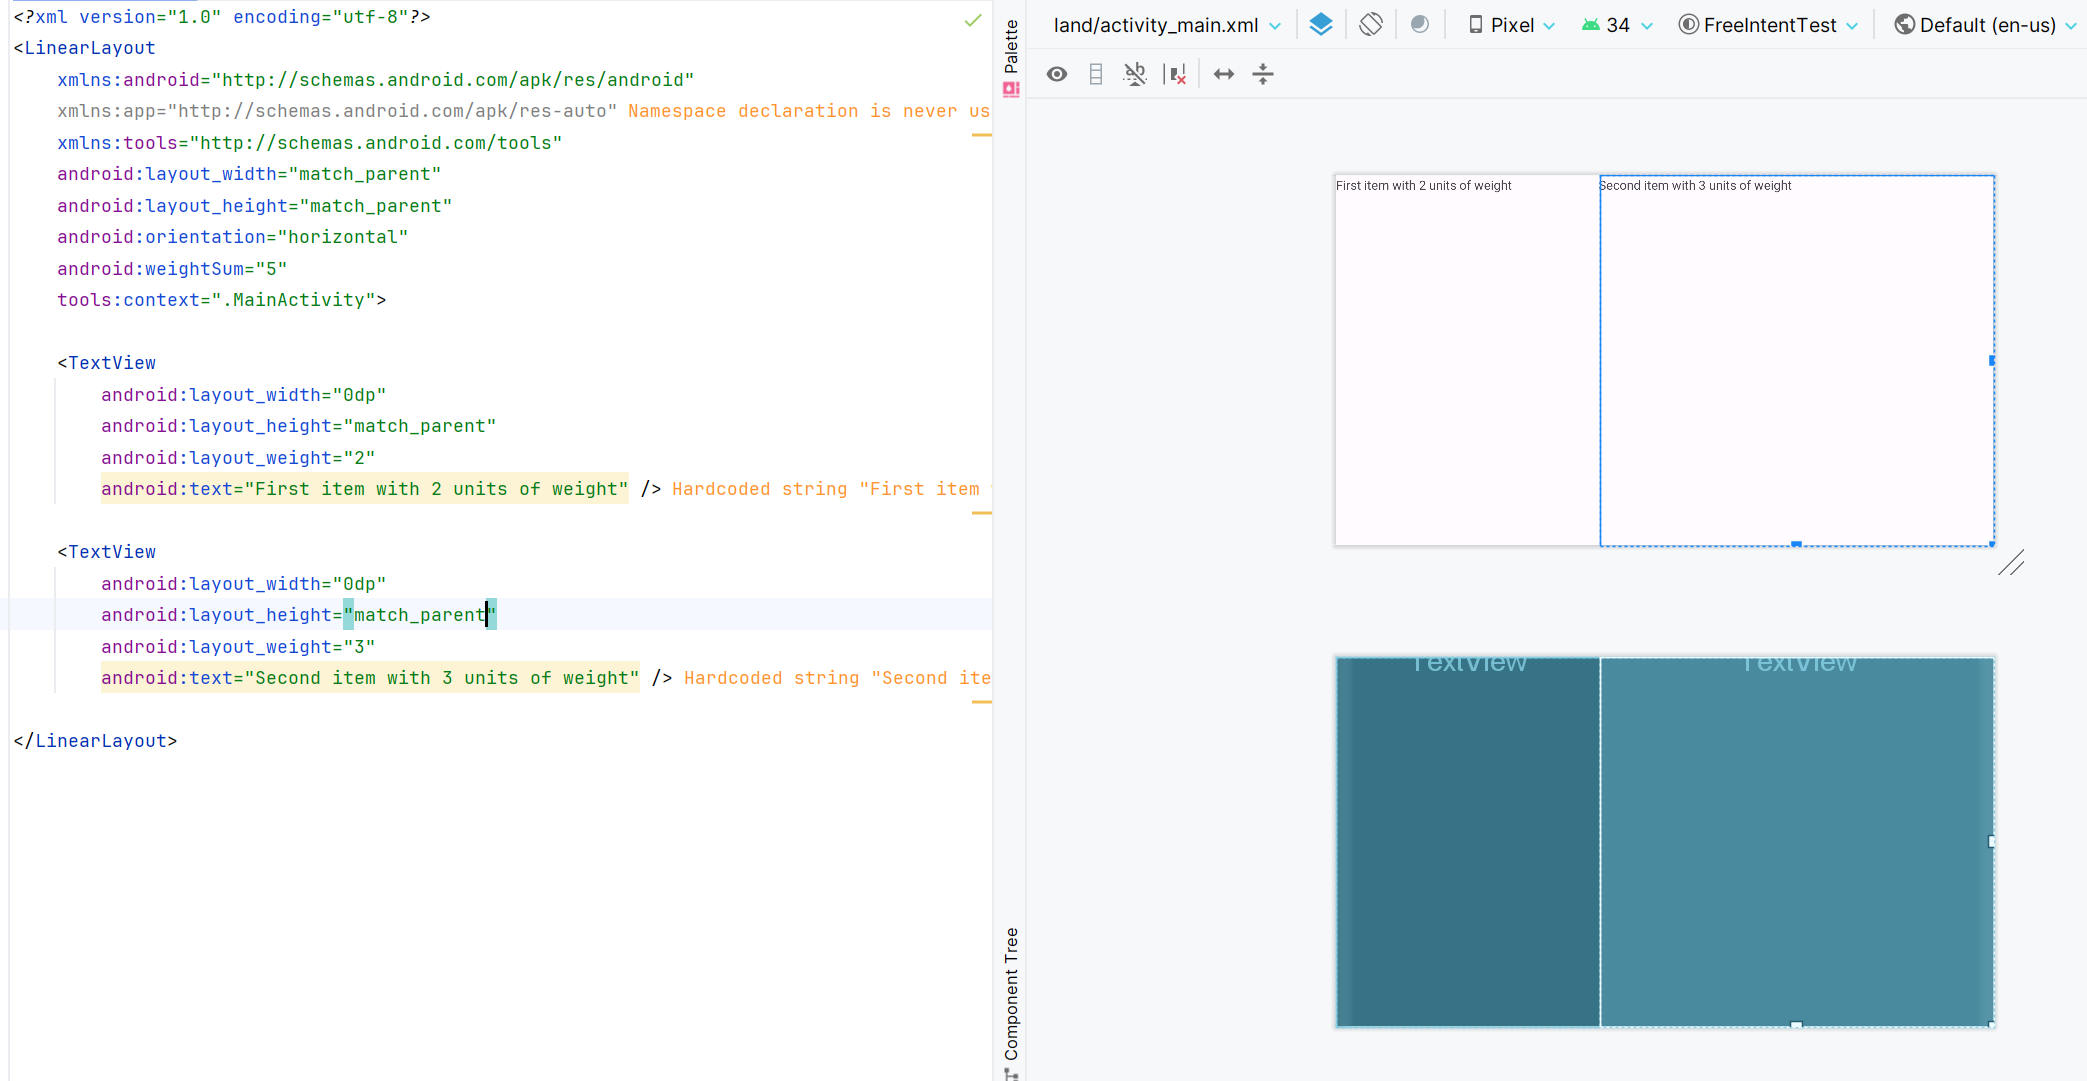The height and width of the screenshot is (1081, 2087).
Task: Click Clear Baseline text icon
Action: coord(1135,74)
